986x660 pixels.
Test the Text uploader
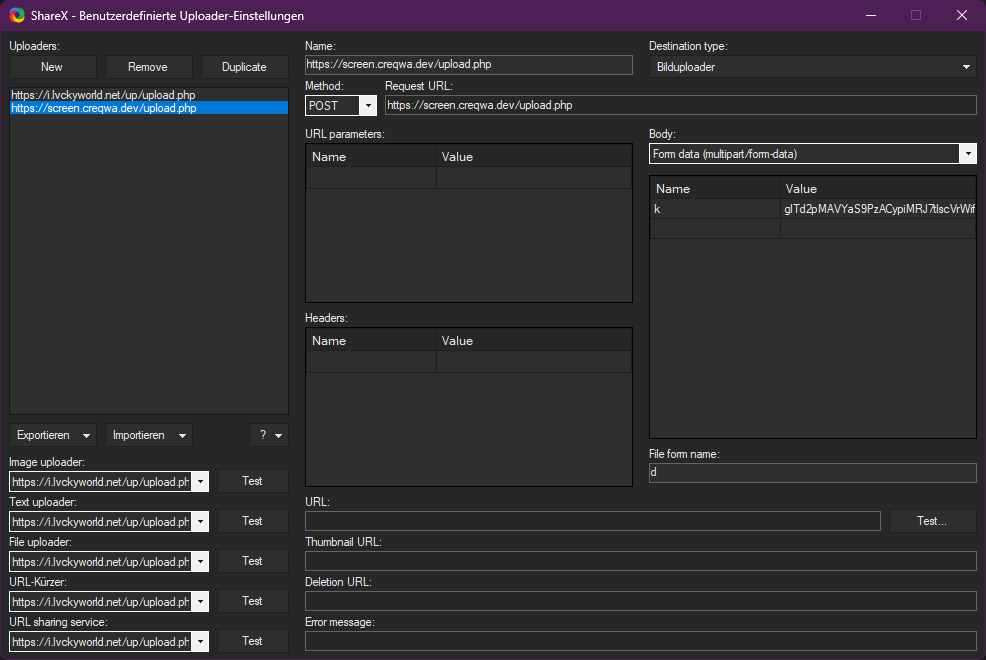pyautogui.click(x=253, y=521)
